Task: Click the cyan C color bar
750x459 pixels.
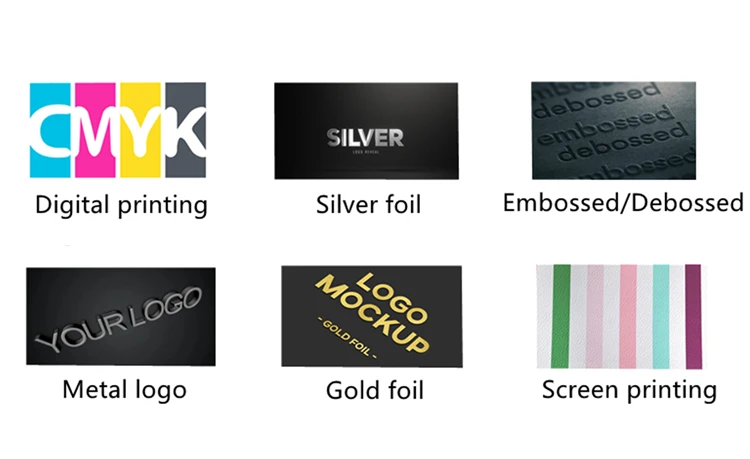Action: pyautogui.click(x=50, y=130)
